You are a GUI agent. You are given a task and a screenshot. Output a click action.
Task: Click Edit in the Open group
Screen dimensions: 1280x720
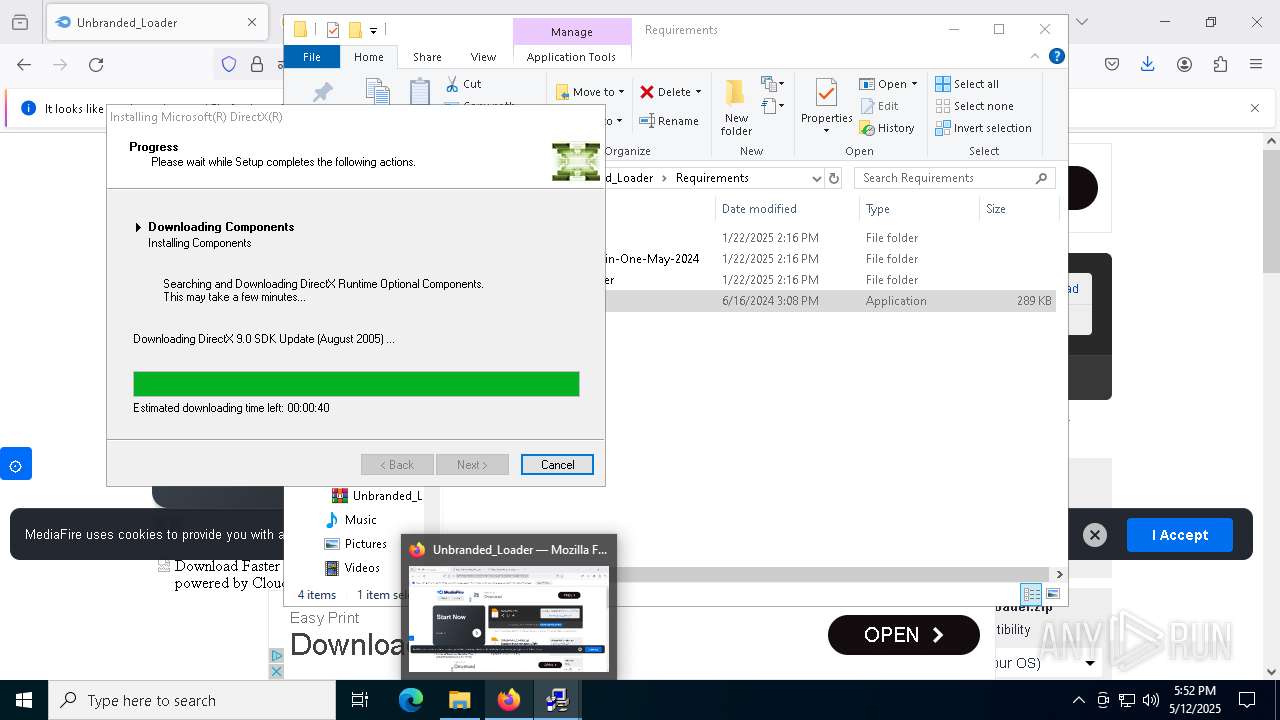[879, 106]
